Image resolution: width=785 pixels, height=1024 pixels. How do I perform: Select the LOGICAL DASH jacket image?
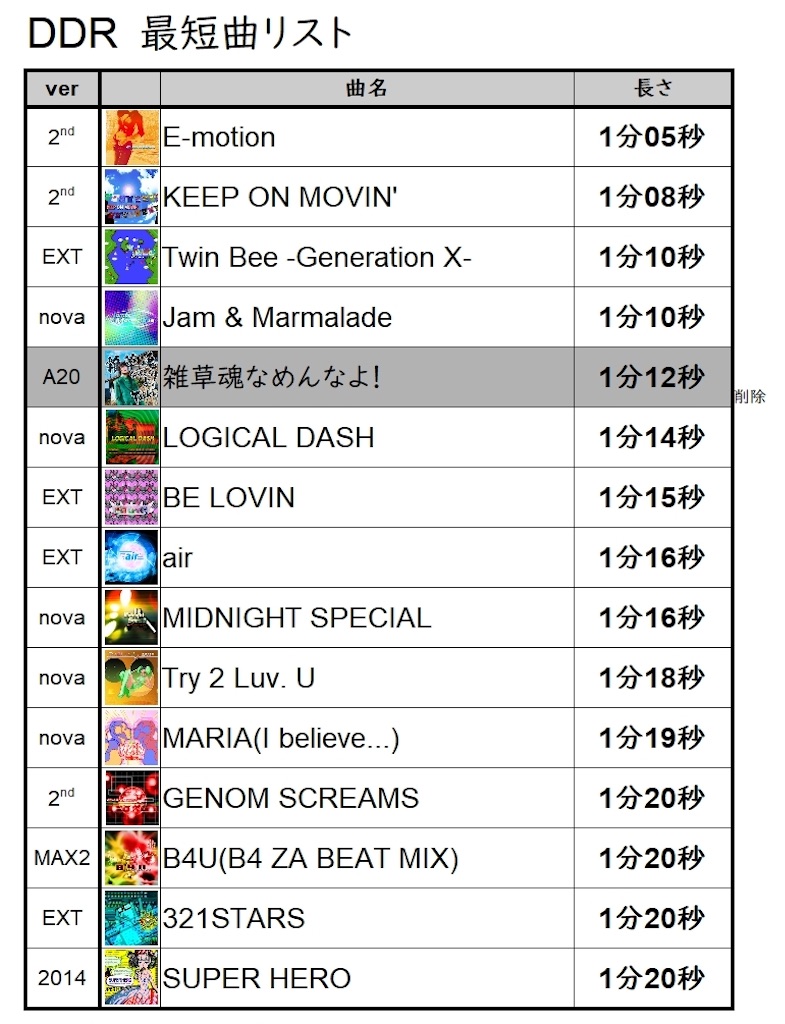click(x=131, y=438)
